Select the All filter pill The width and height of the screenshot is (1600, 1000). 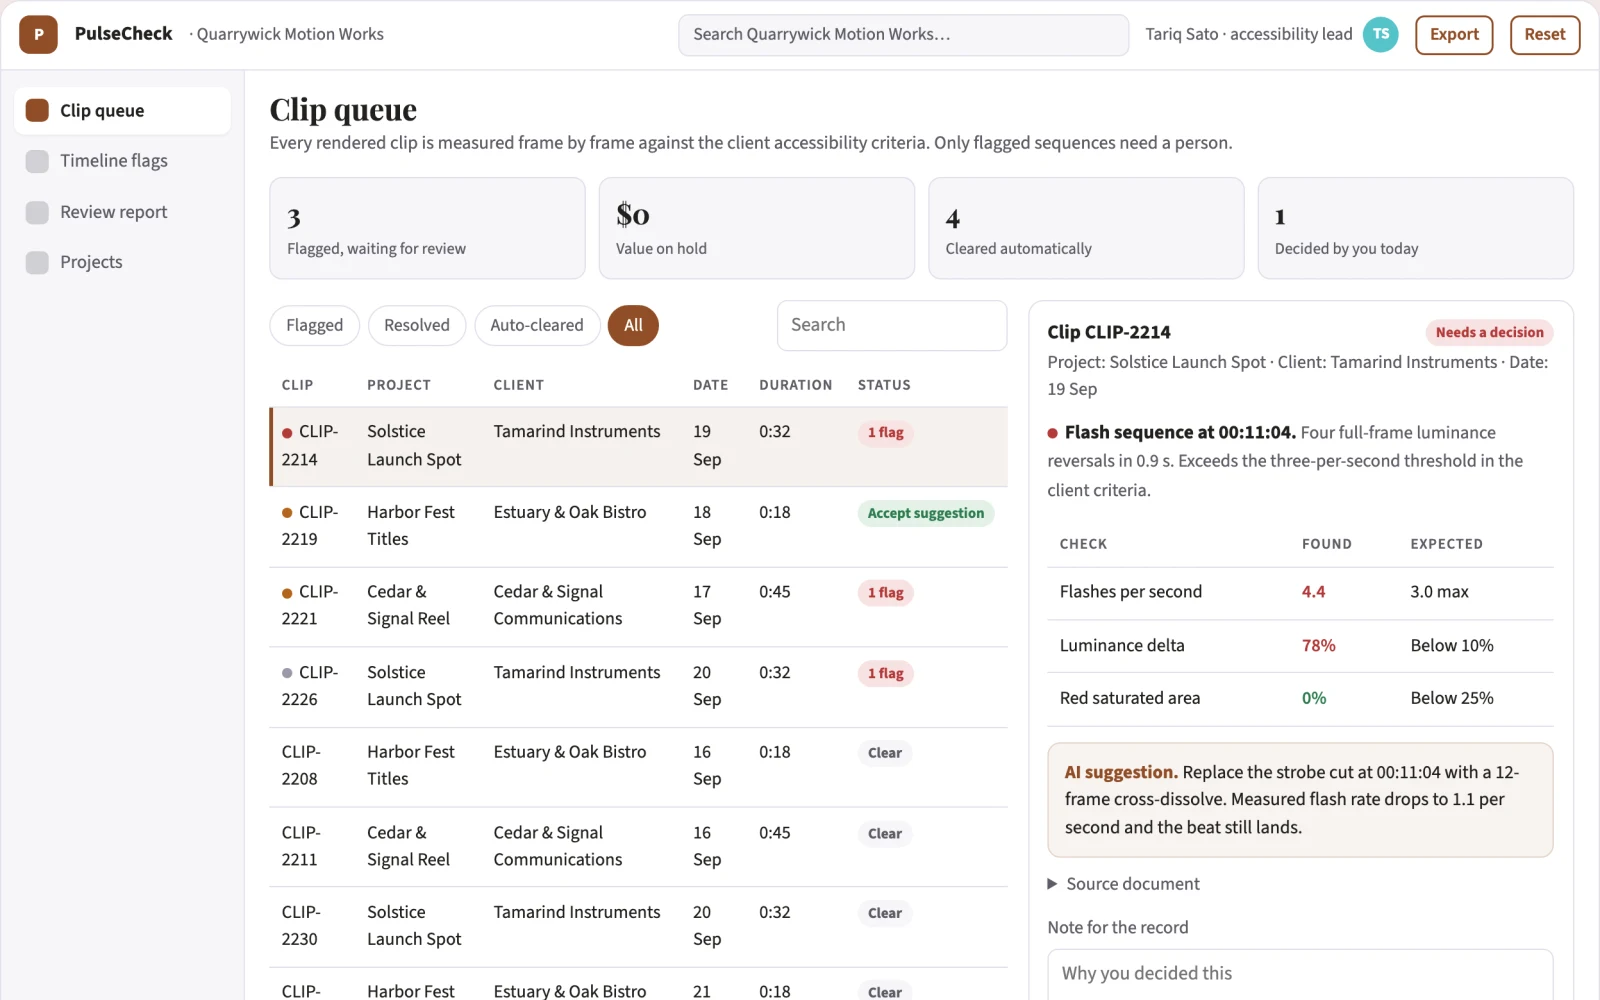tap(633, 325)
